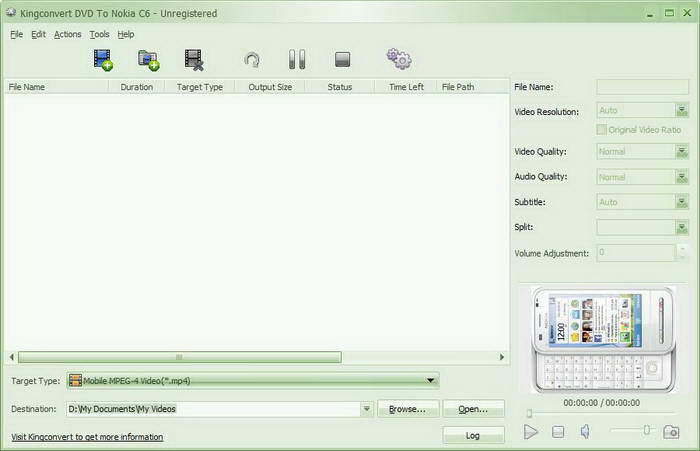Expand the Target Type dropdown
Screen dimensions: 700x451
click(x=431, y=380)
